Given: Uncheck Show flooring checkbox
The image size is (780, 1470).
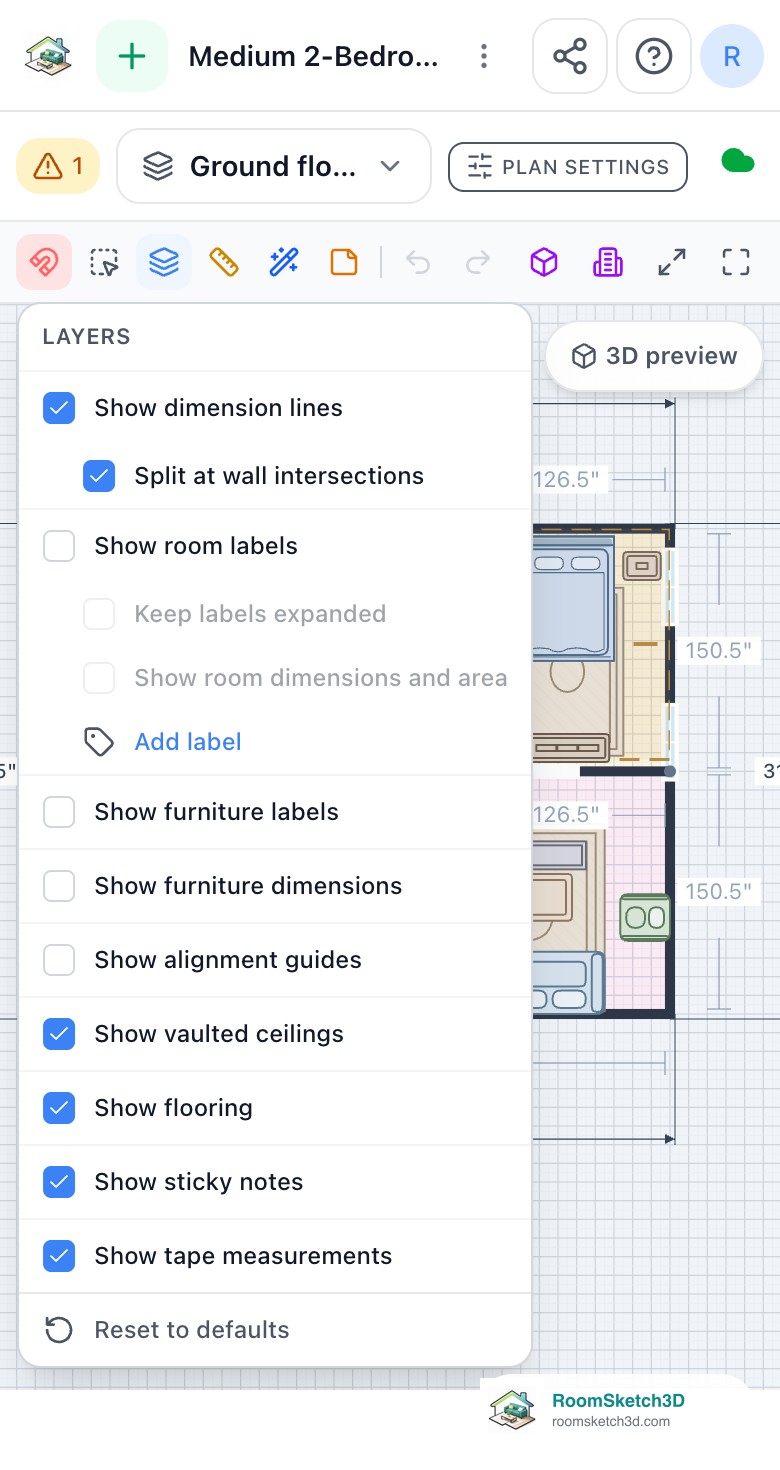Looking at the screenshot, I should click(59, 1108).
